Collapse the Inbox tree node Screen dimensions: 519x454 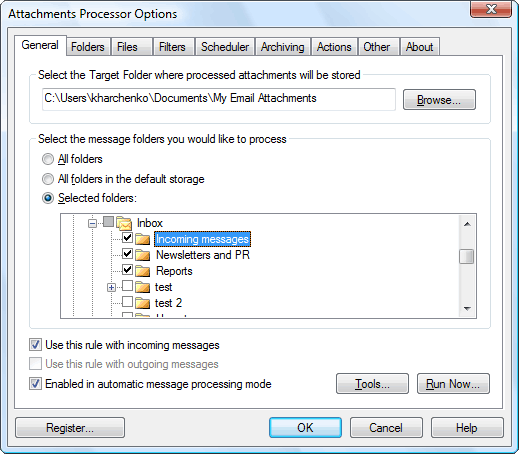(x=93, y=223)
